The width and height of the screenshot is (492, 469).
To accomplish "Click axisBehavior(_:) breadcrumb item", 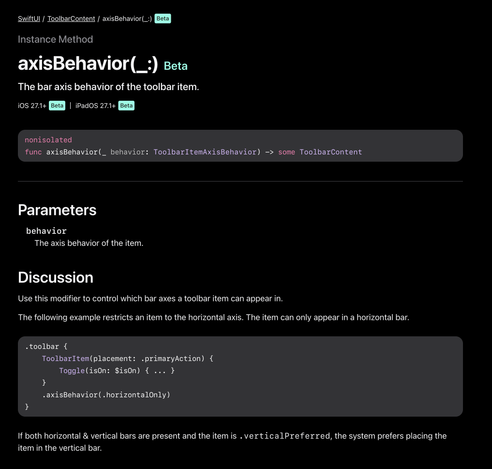I will tap(127, 19).
